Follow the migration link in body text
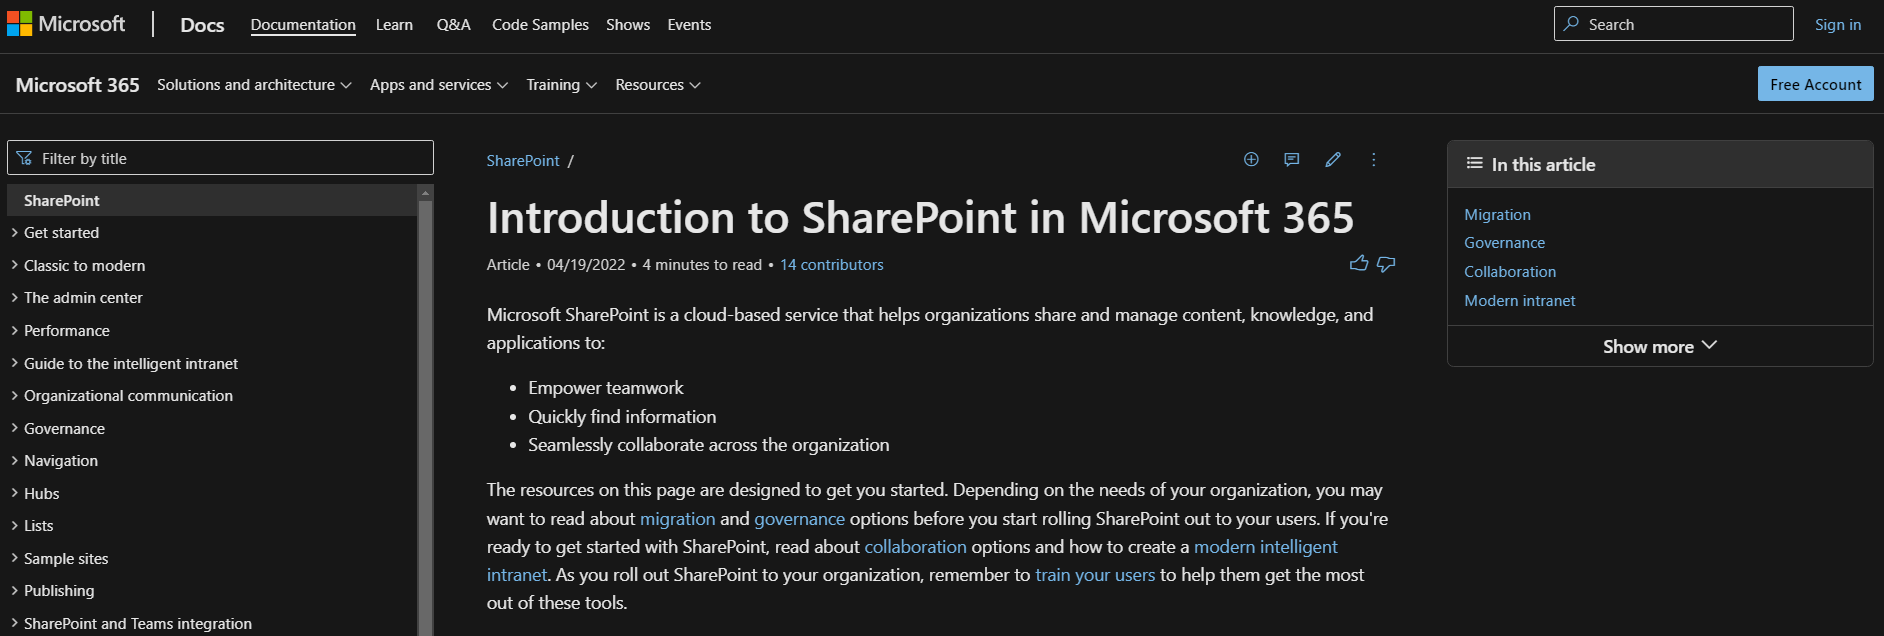The image size is (1884, 636). 678,519
